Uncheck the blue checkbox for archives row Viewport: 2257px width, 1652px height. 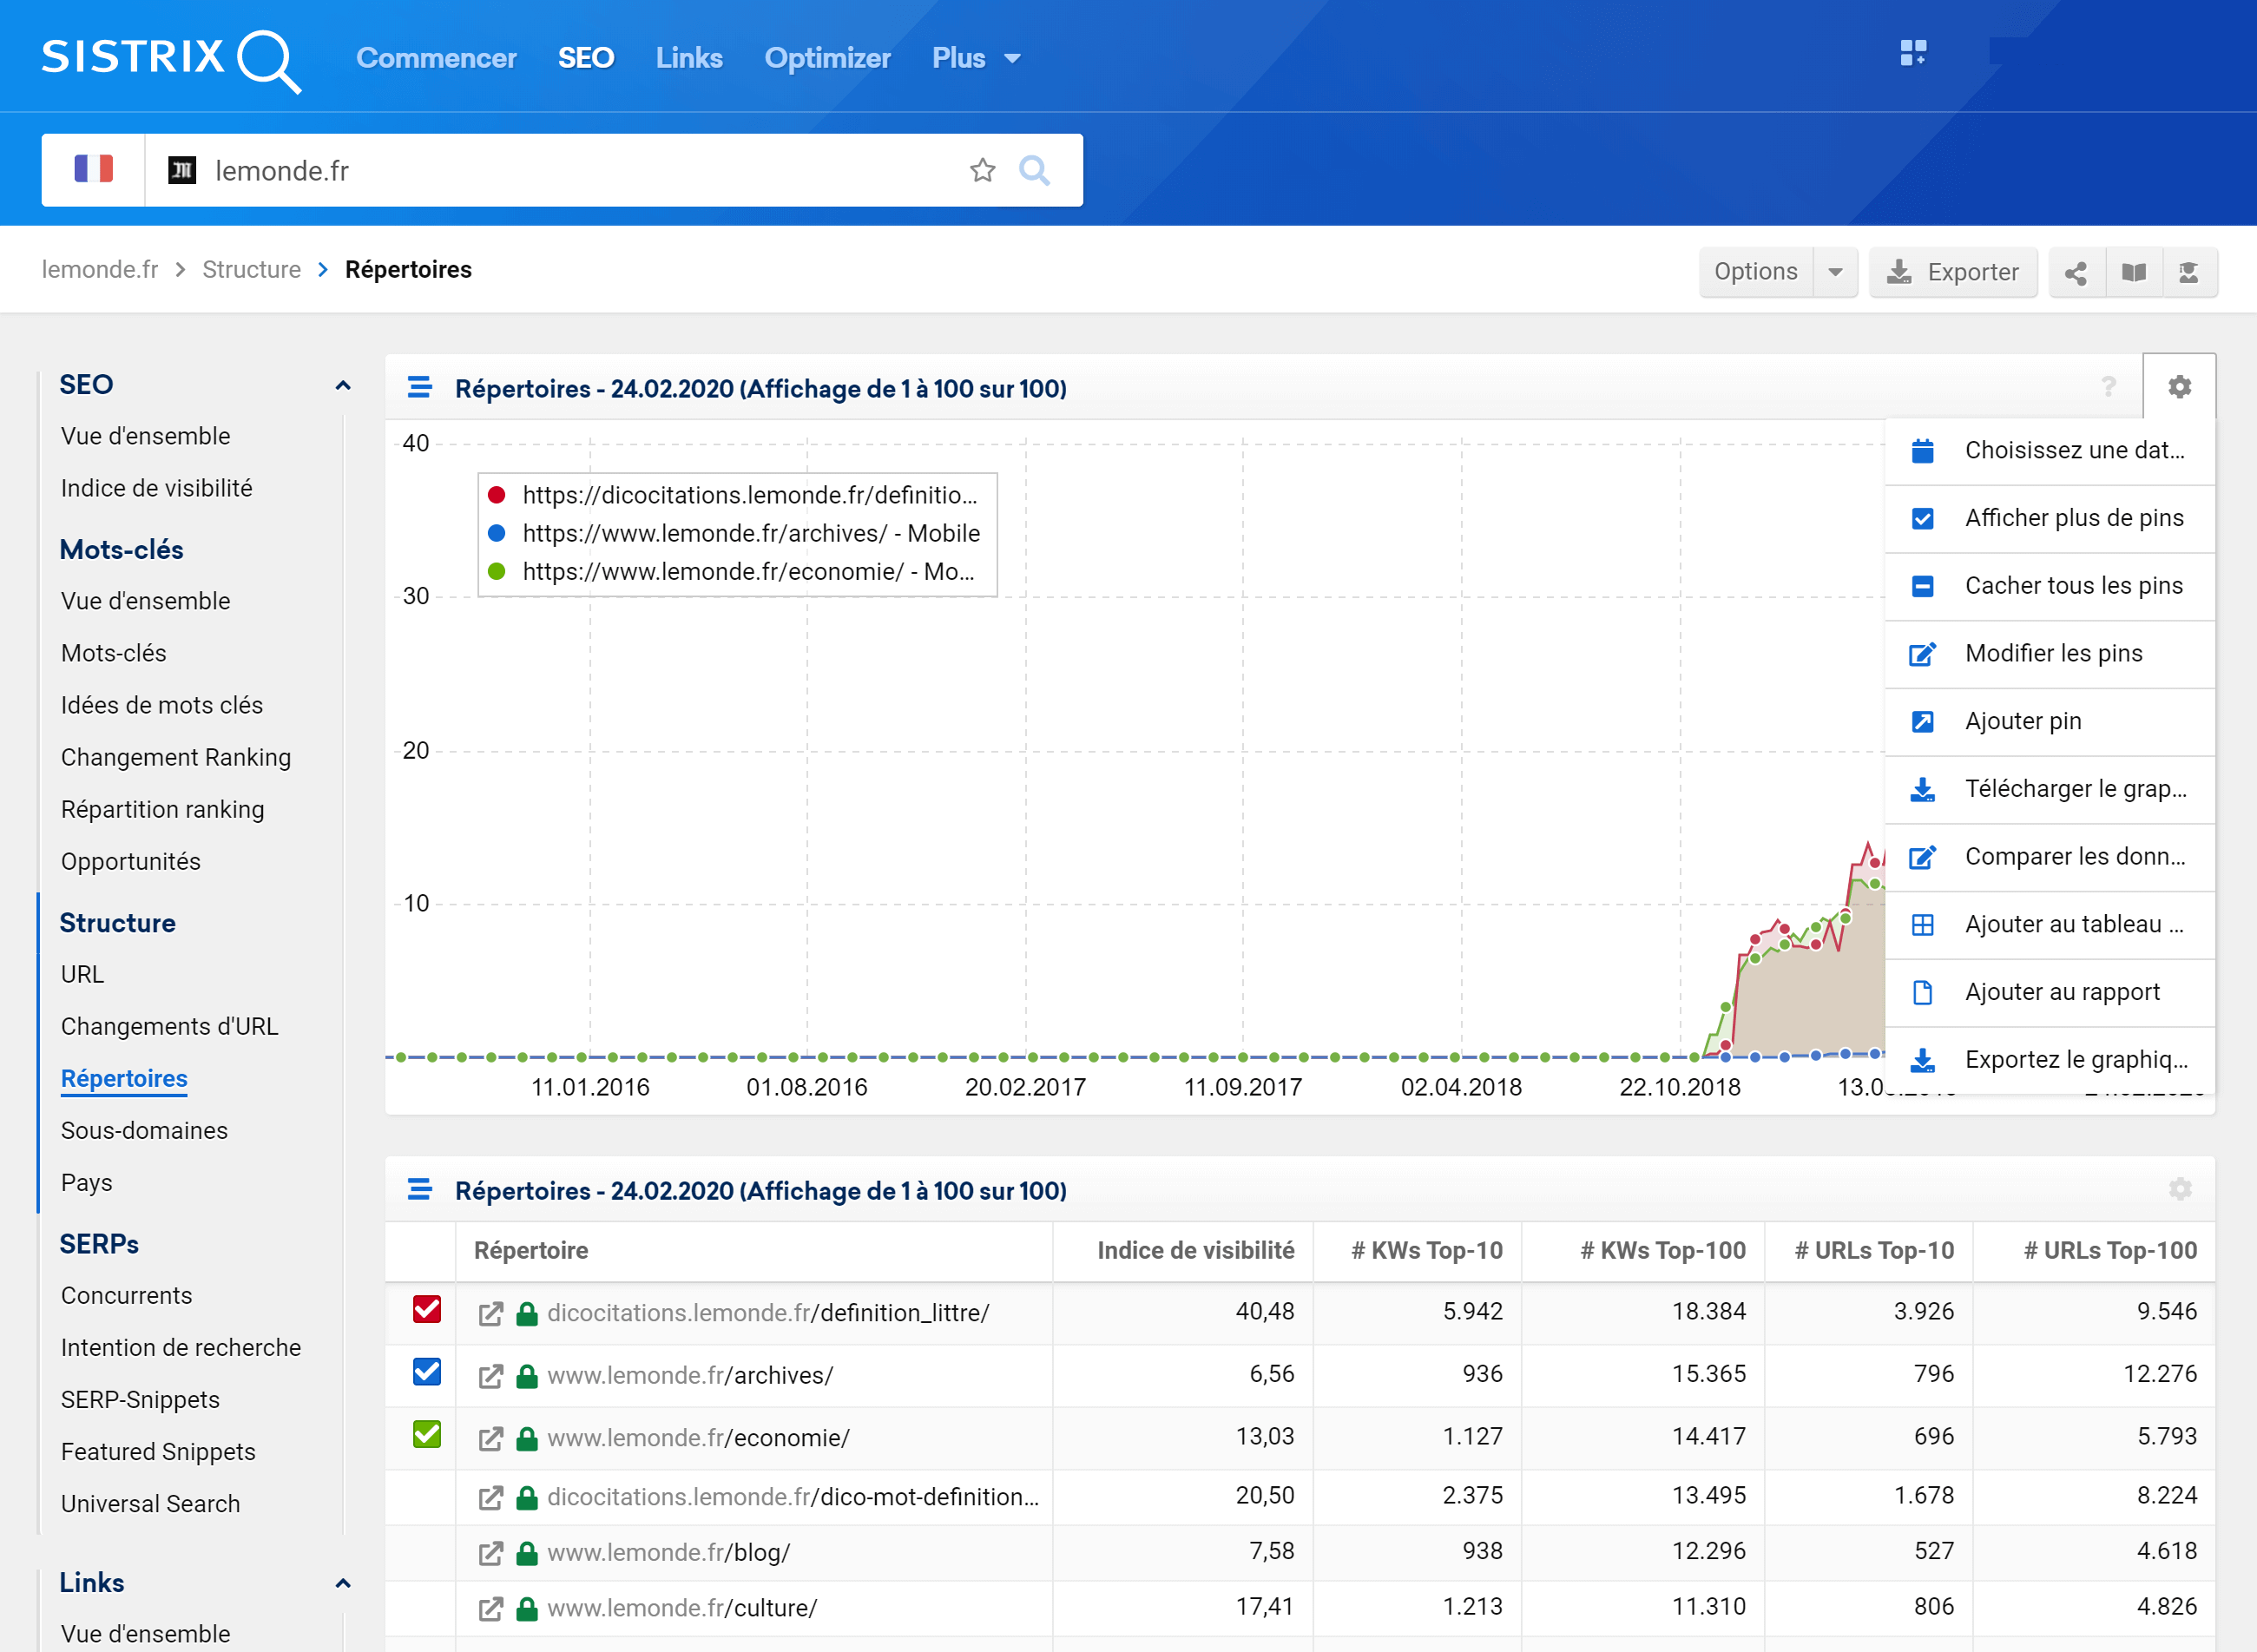427,1371
